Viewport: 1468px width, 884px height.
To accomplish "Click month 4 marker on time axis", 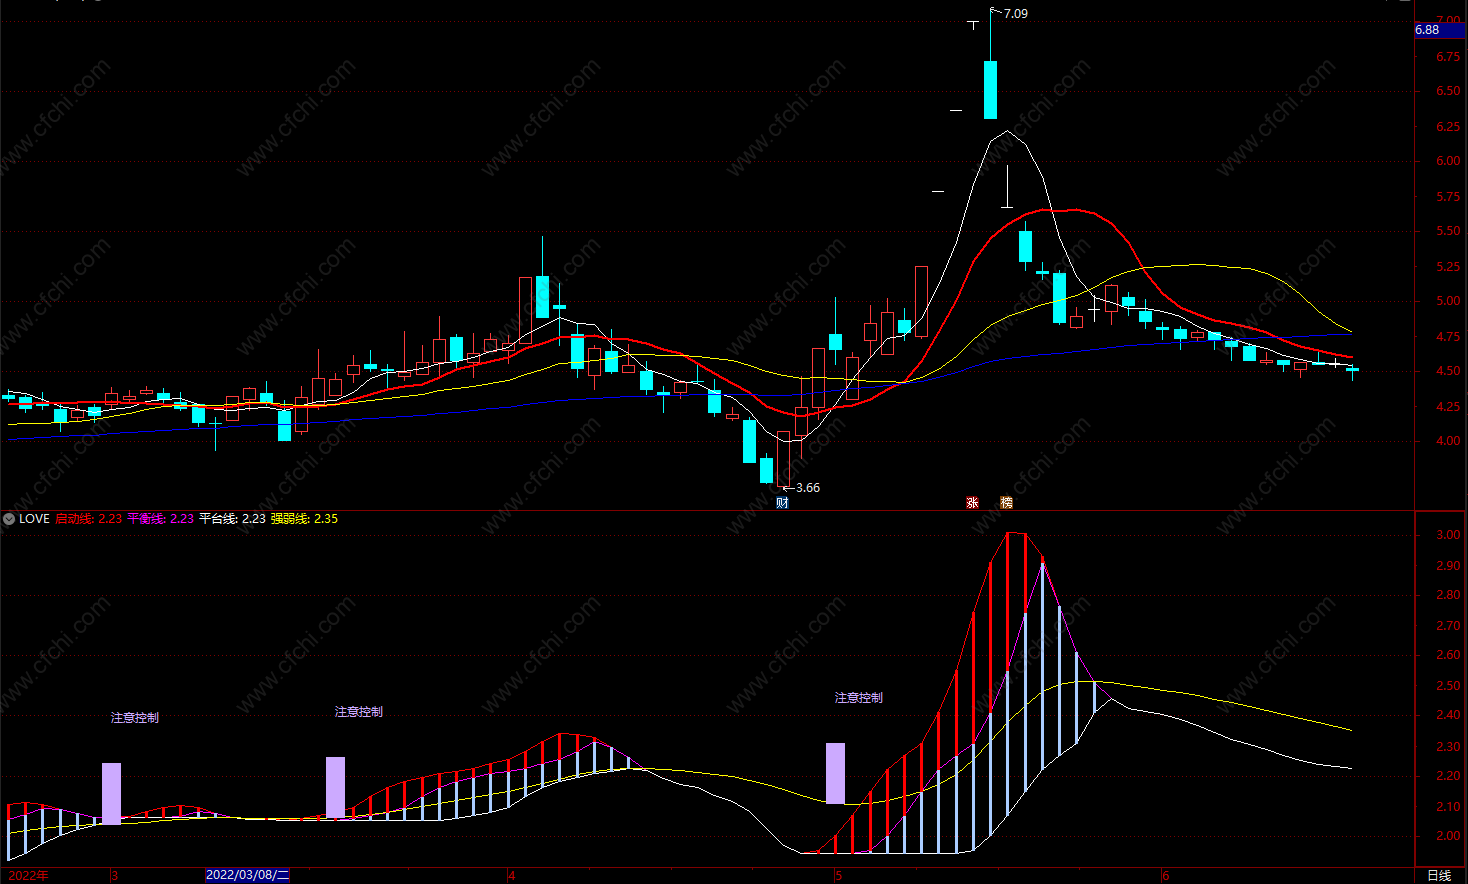I will pos(512,875).
